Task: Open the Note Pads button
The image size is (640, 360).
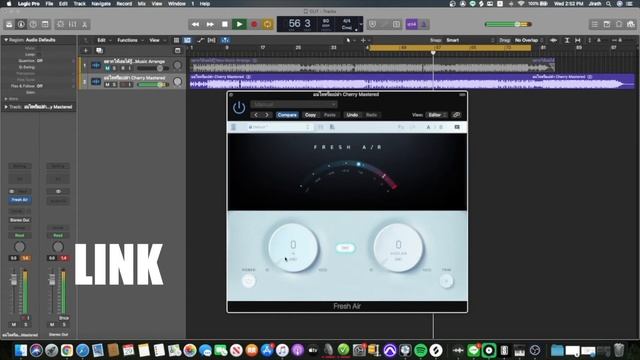Action: 607,24
